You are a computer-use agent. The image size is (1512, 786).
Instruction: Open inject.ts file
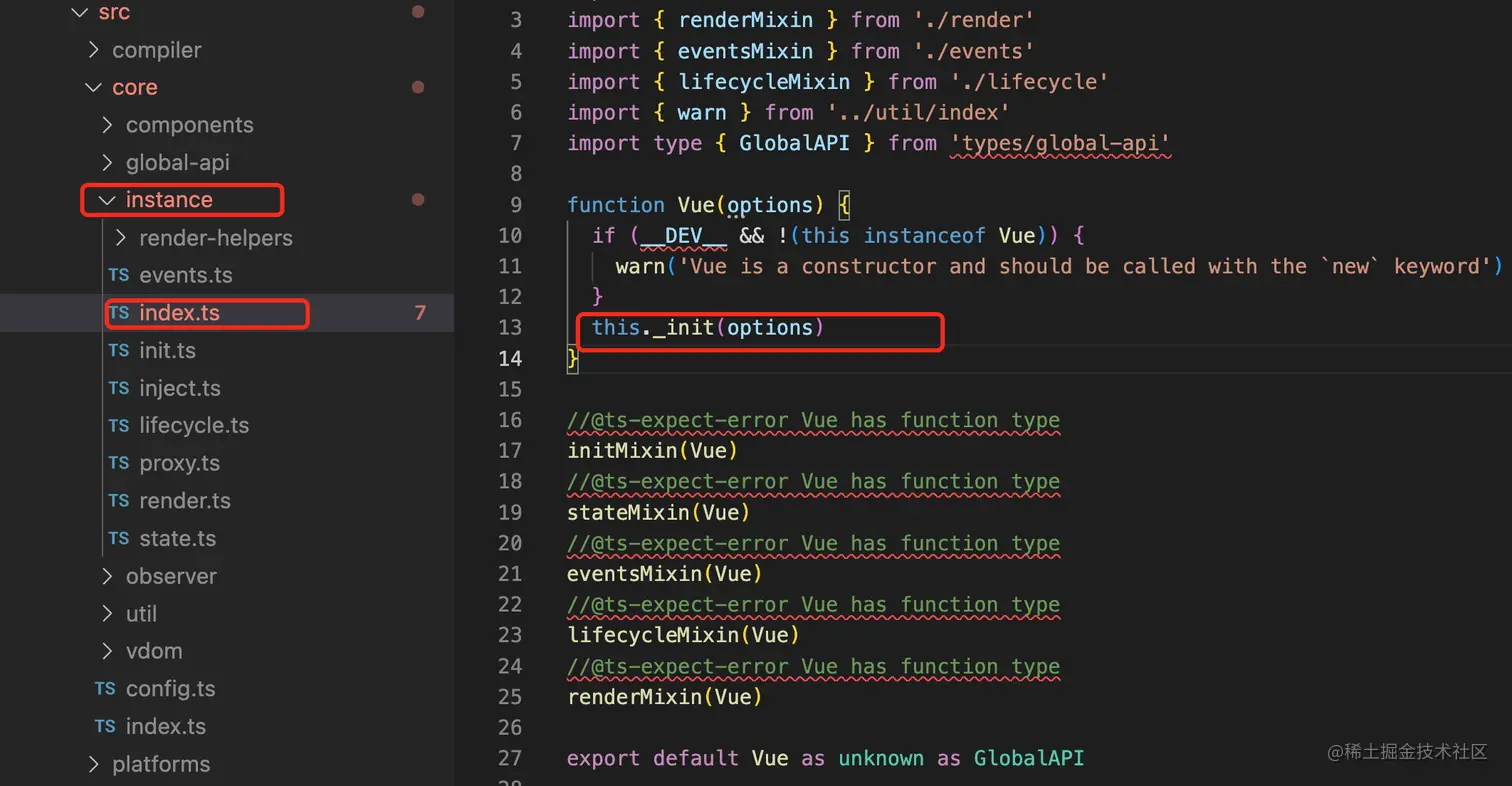click(179, 388)
